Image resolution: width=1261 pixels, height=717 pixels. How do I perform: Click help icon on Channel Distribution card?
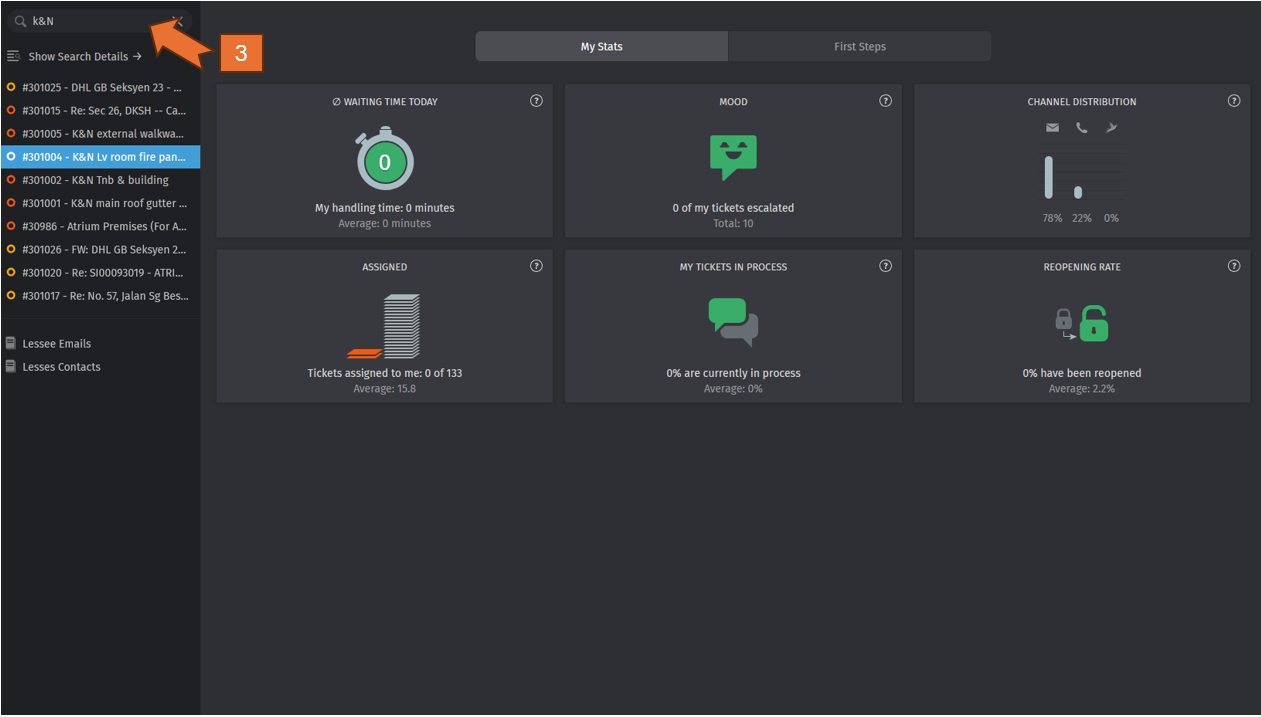1234,101
